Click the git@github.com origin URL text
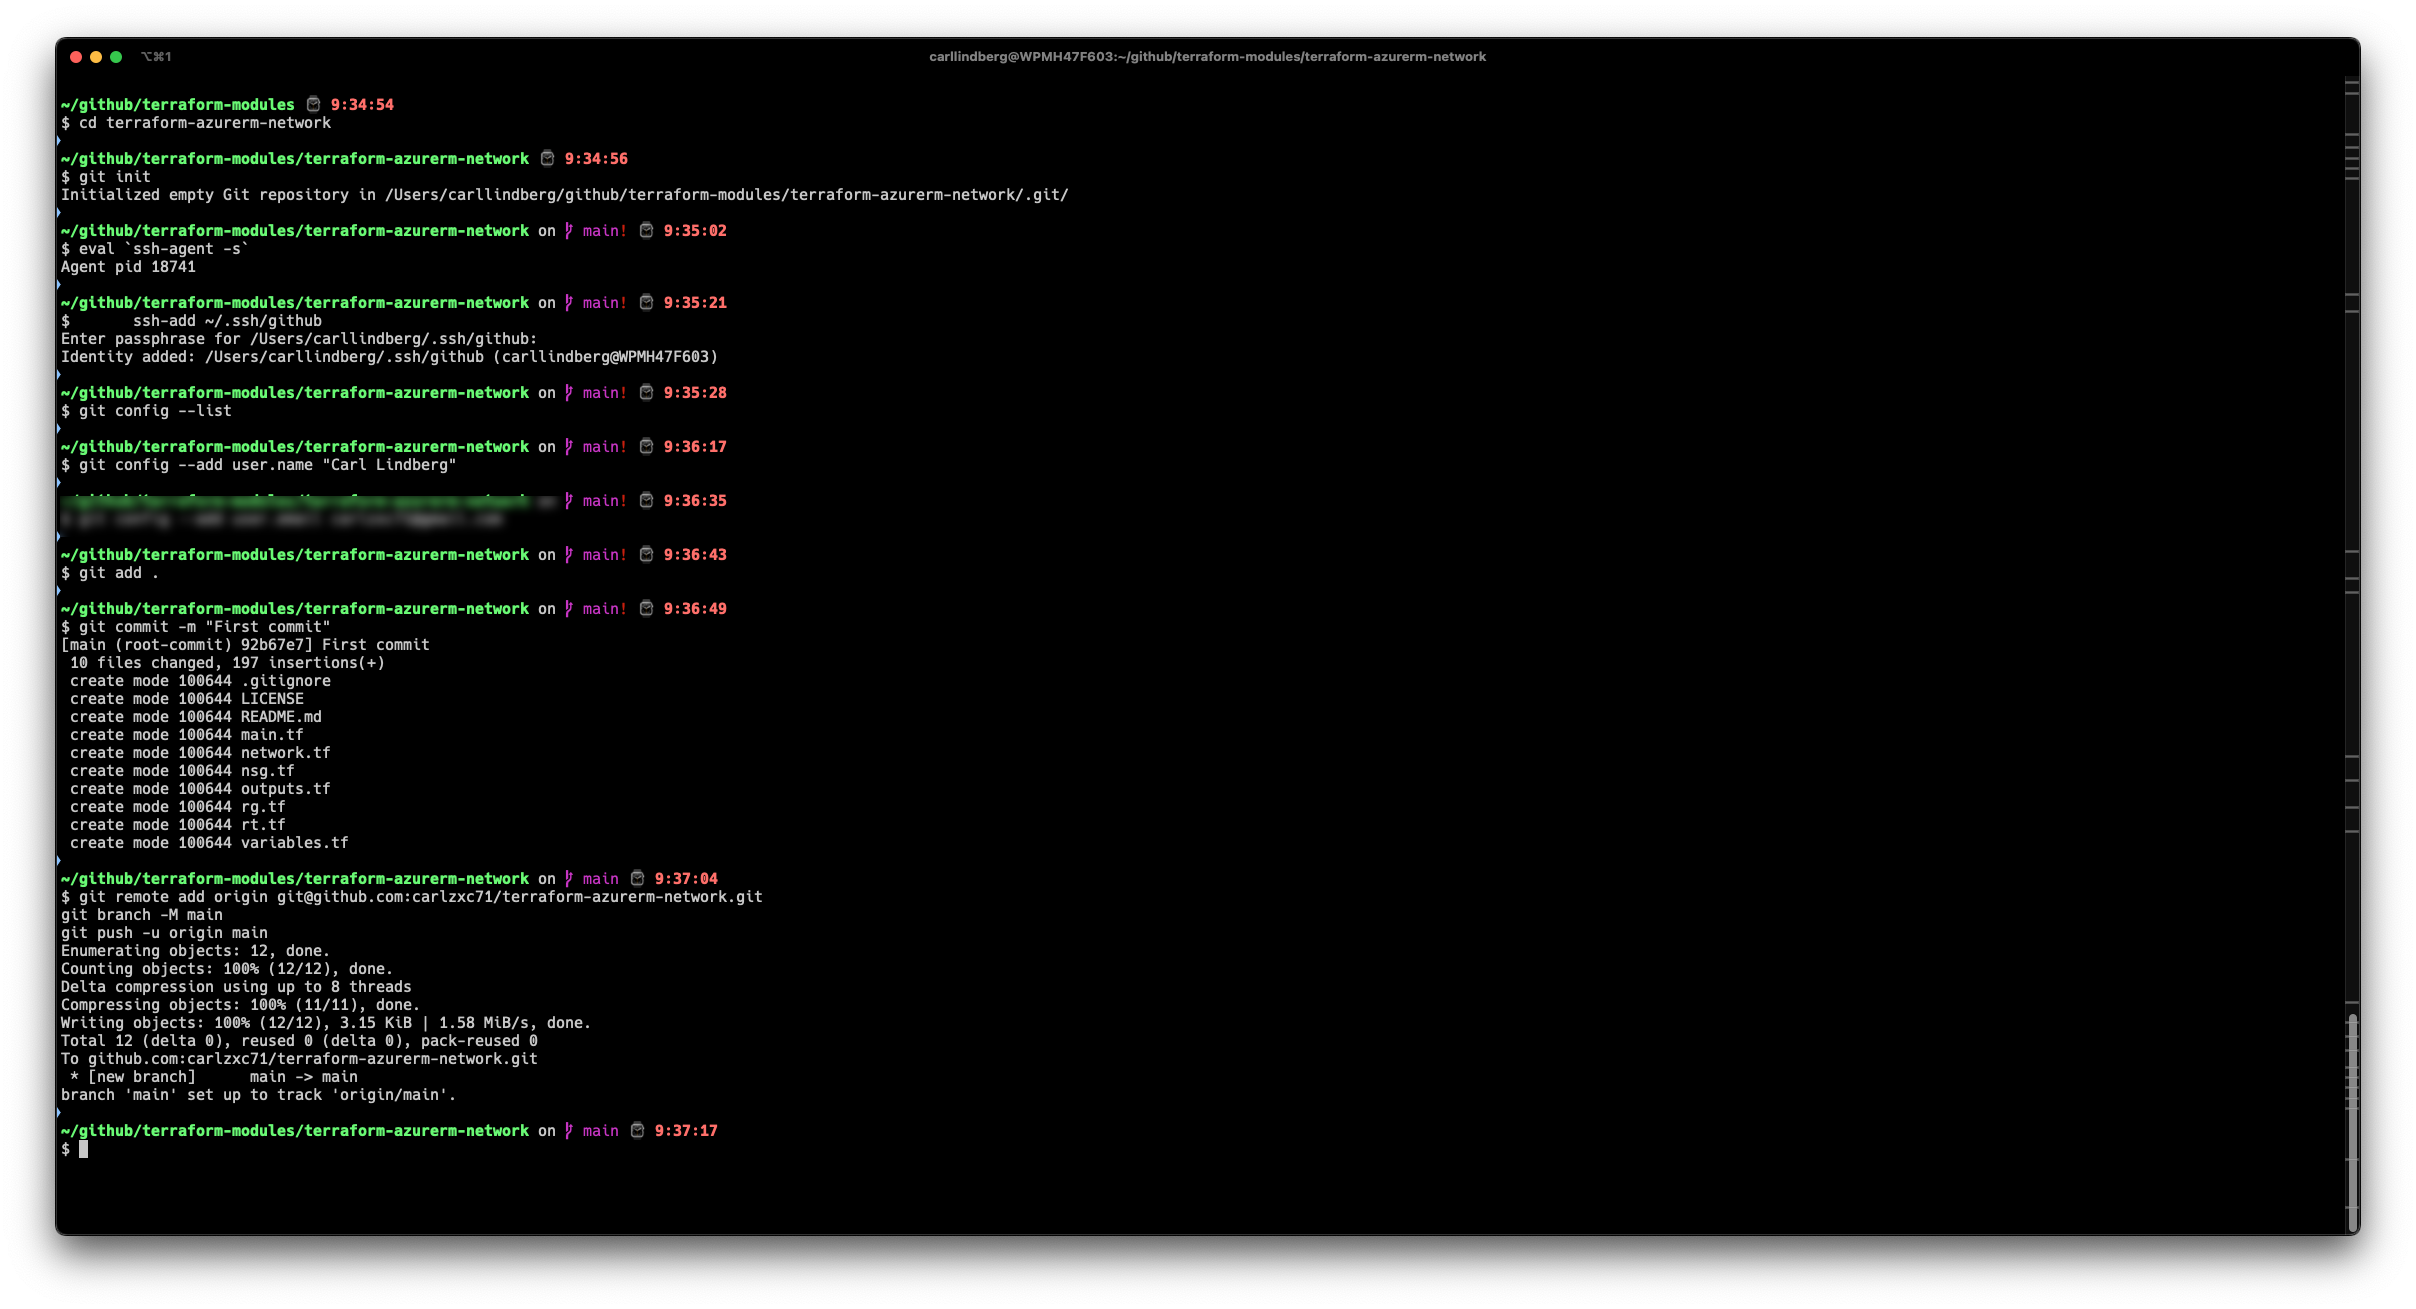Image resolution: width=2416 pixels, height=1309 pixels. [x=519, y=896]
